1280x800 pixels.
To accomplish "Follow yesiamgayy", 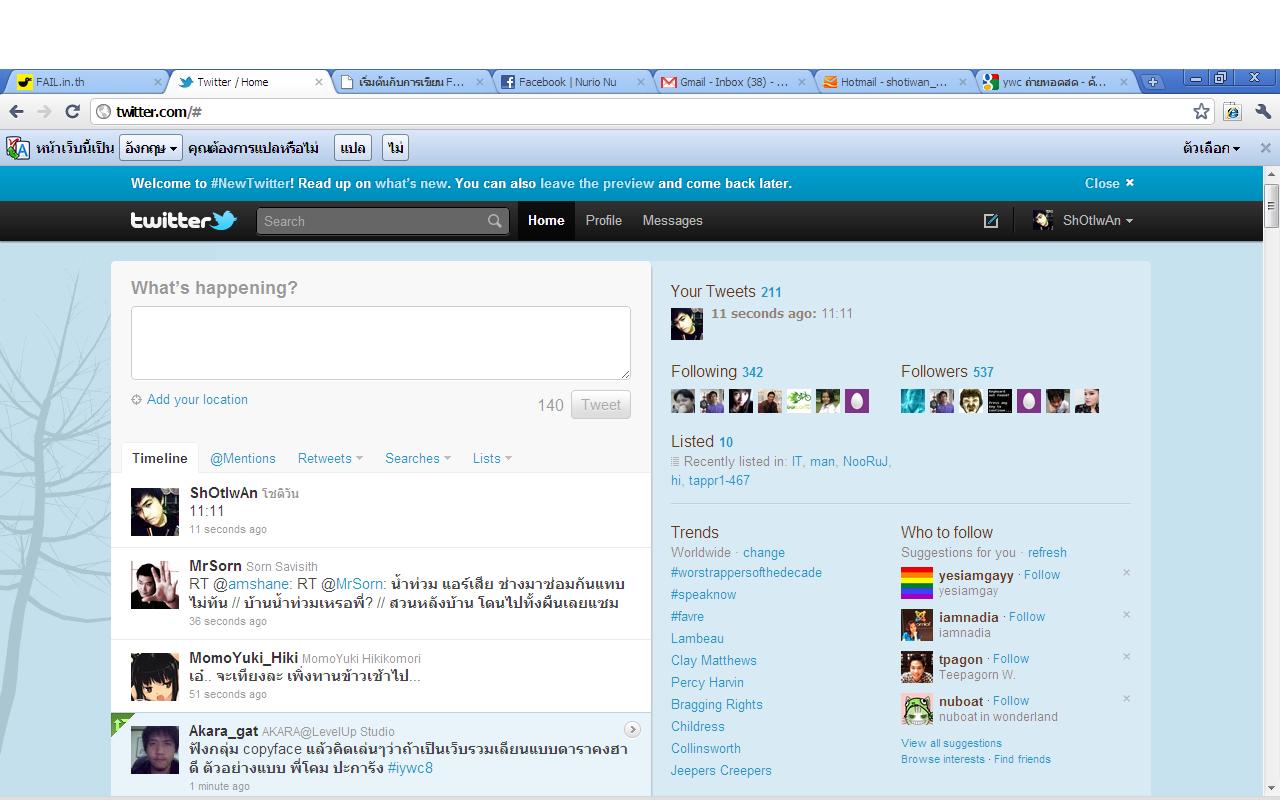I will [x=1042, y=575].
